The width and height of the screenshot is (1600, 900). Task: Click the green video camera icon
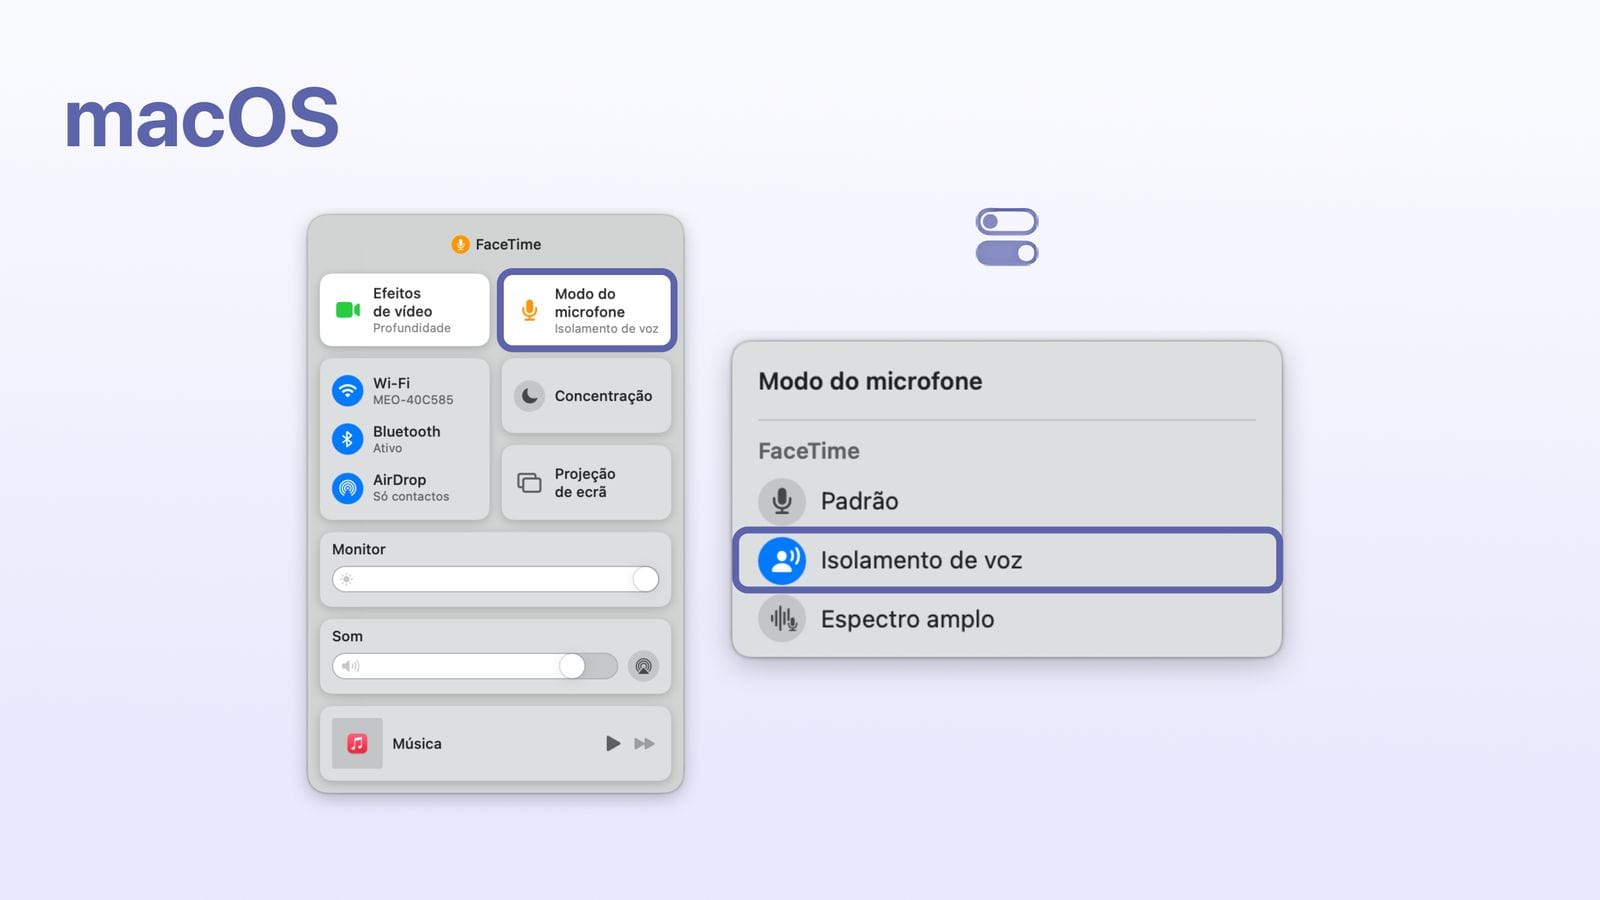click(x=348, y=310)
